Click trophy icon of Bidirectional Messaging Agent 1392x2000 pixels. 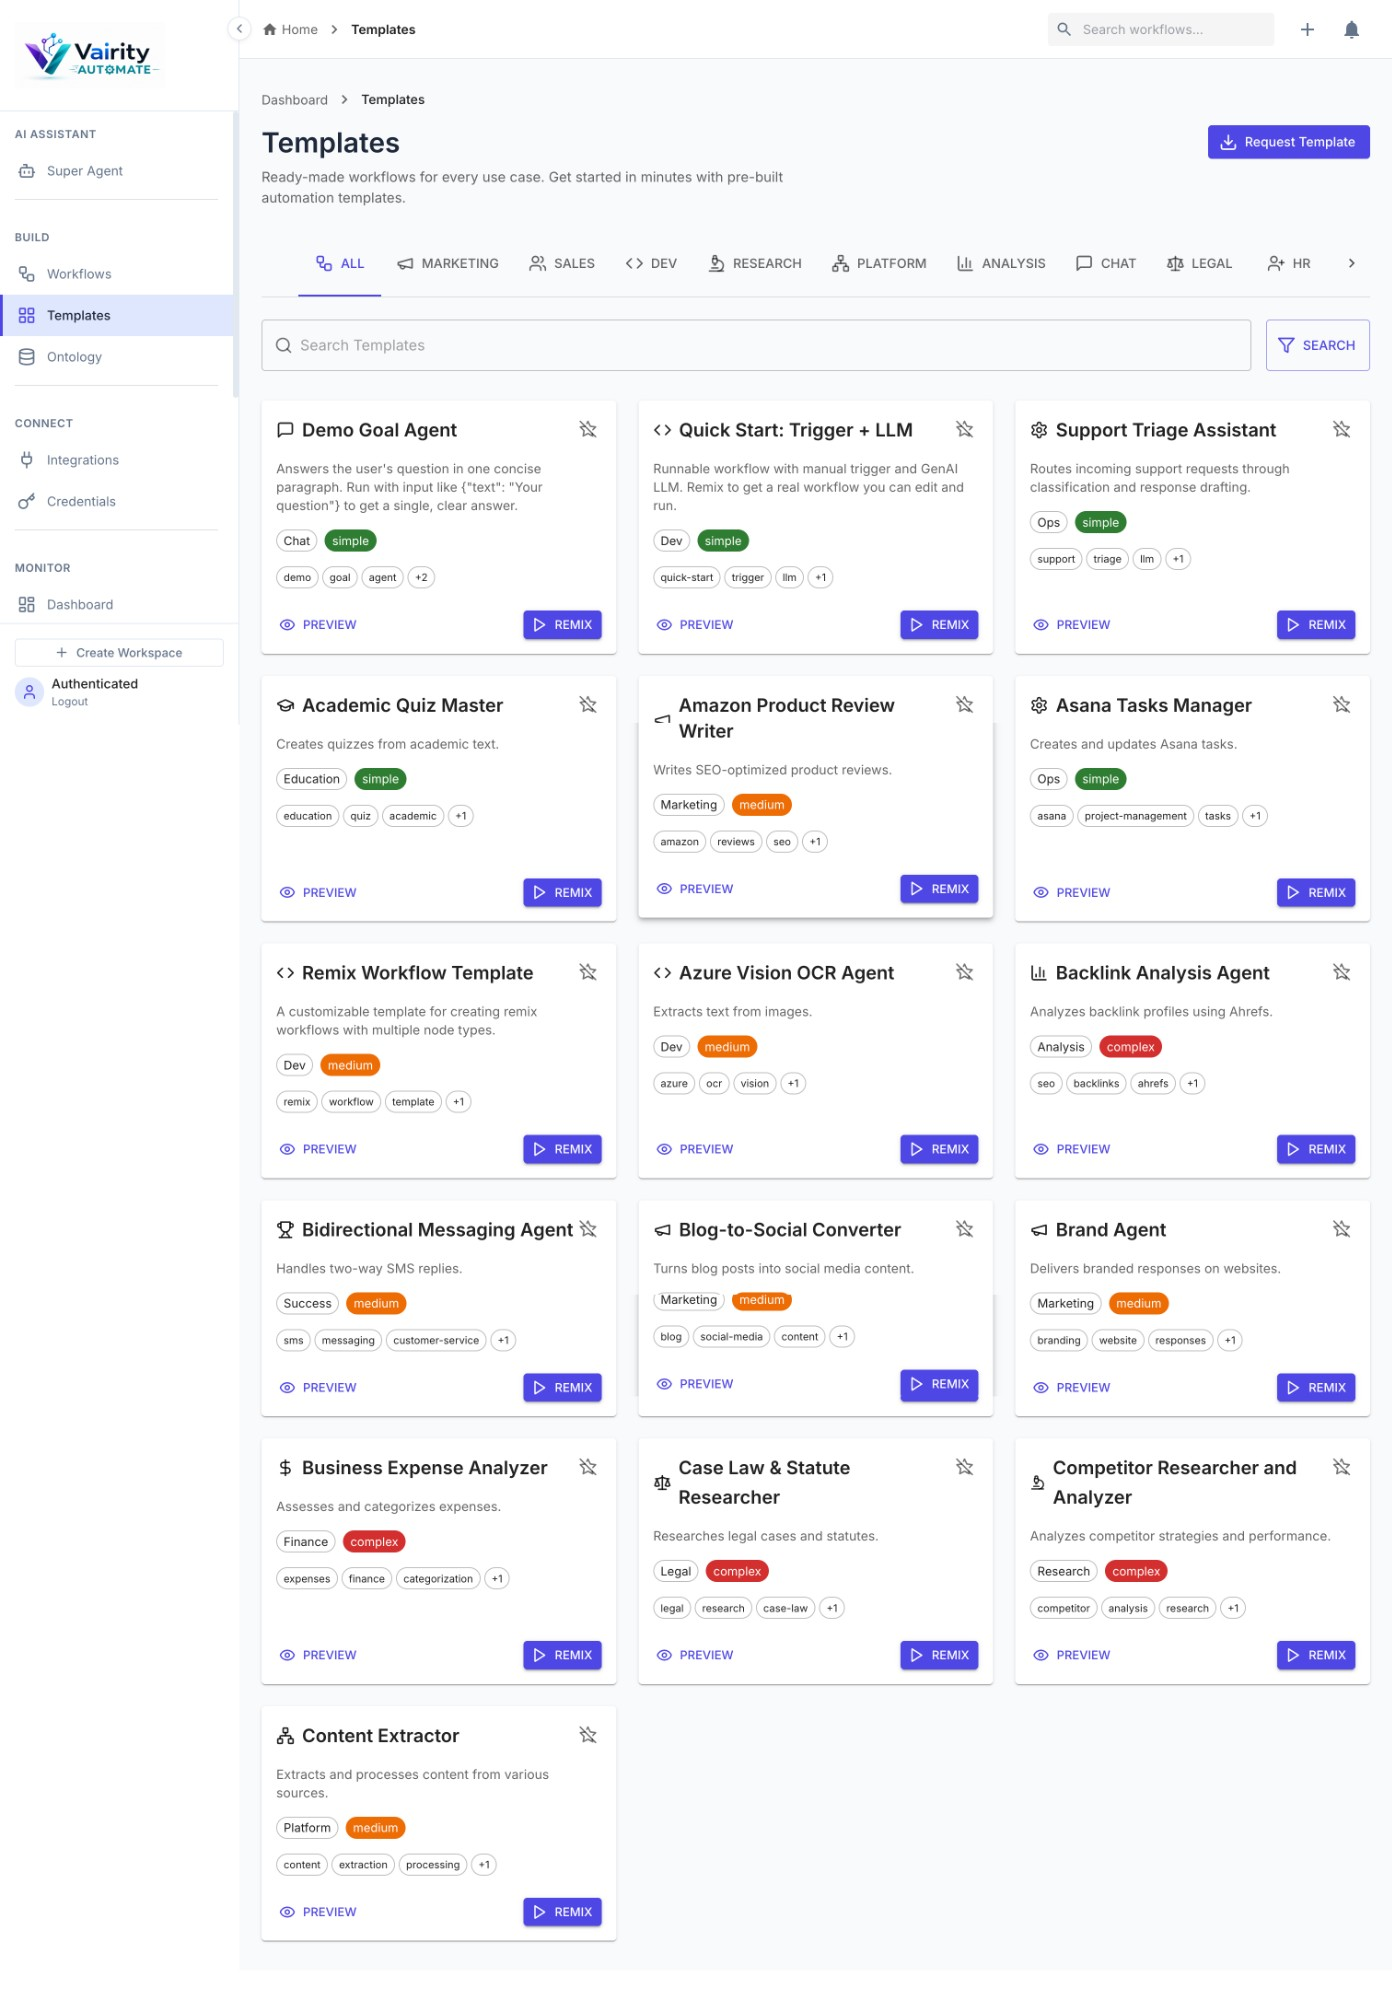click(285, 1230)
